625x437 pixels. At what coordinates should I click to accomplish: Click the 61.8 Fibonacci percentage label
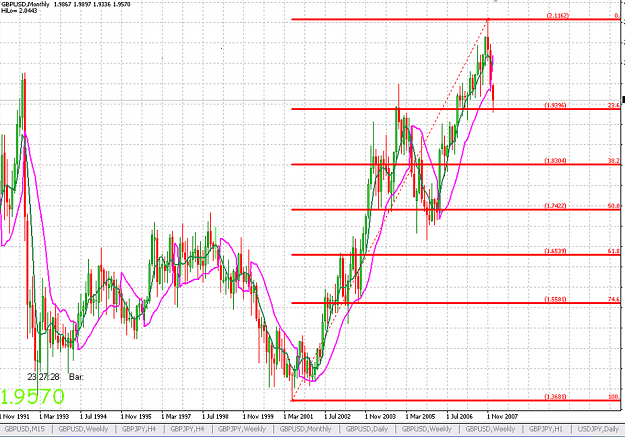pyautogui.click(x=614, y=251)
